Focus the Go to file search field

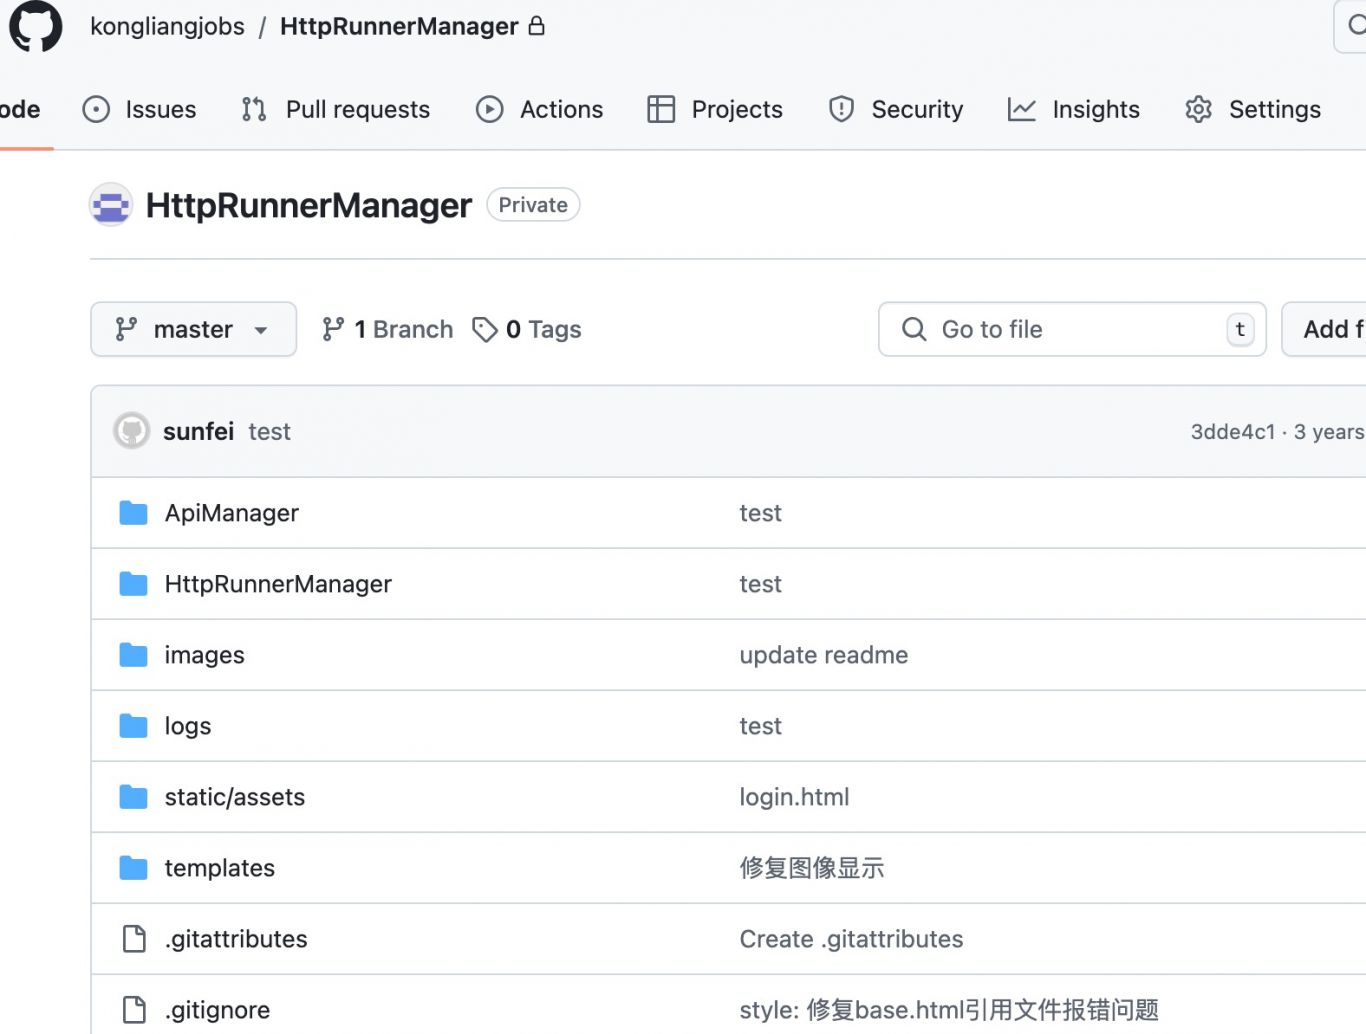coord(1072,329)
